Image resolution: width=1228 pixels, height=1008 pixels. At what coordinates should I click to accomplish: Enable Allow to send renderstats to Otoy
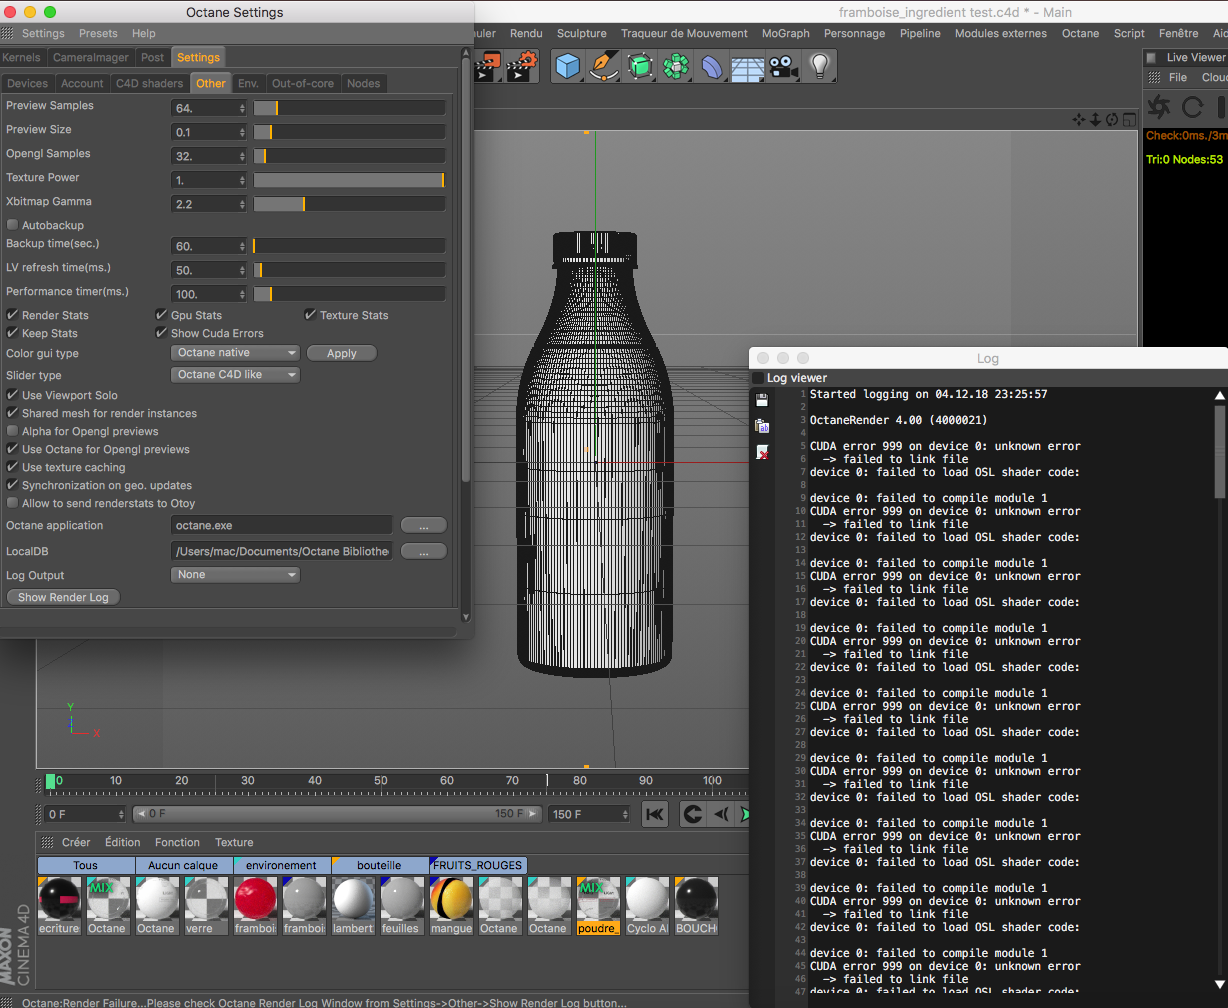(x=13, y=503)
